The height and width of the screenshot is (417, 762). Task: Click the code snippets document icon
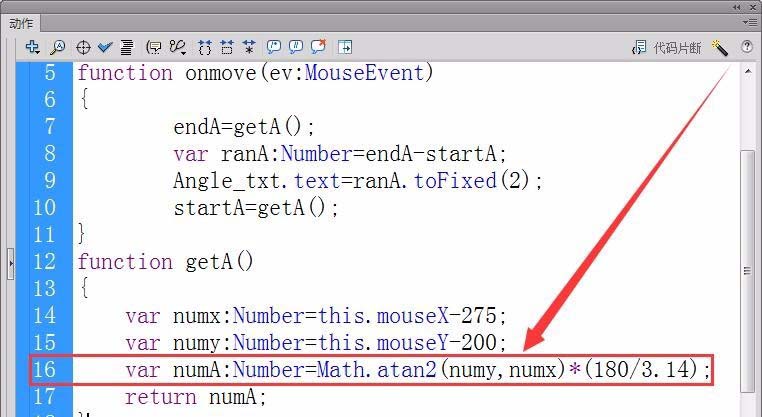coord(639,48)
